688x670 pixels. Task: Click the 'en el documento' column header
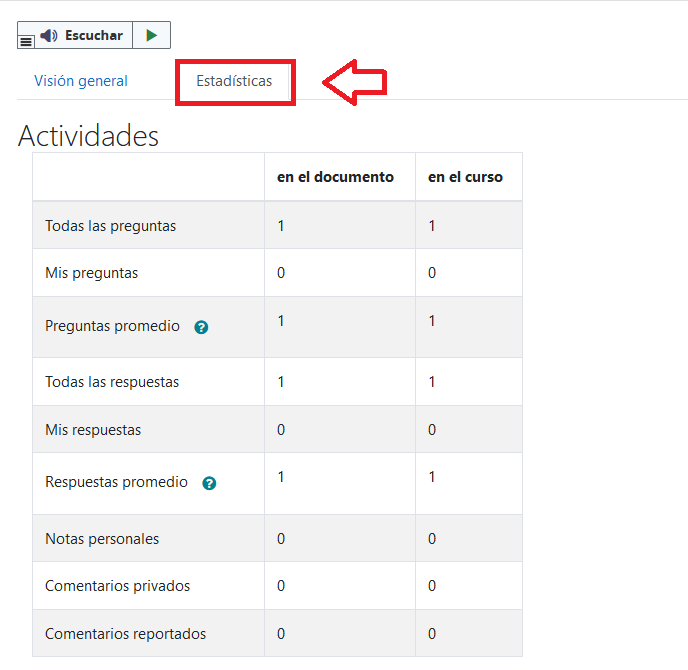[335, 177]
